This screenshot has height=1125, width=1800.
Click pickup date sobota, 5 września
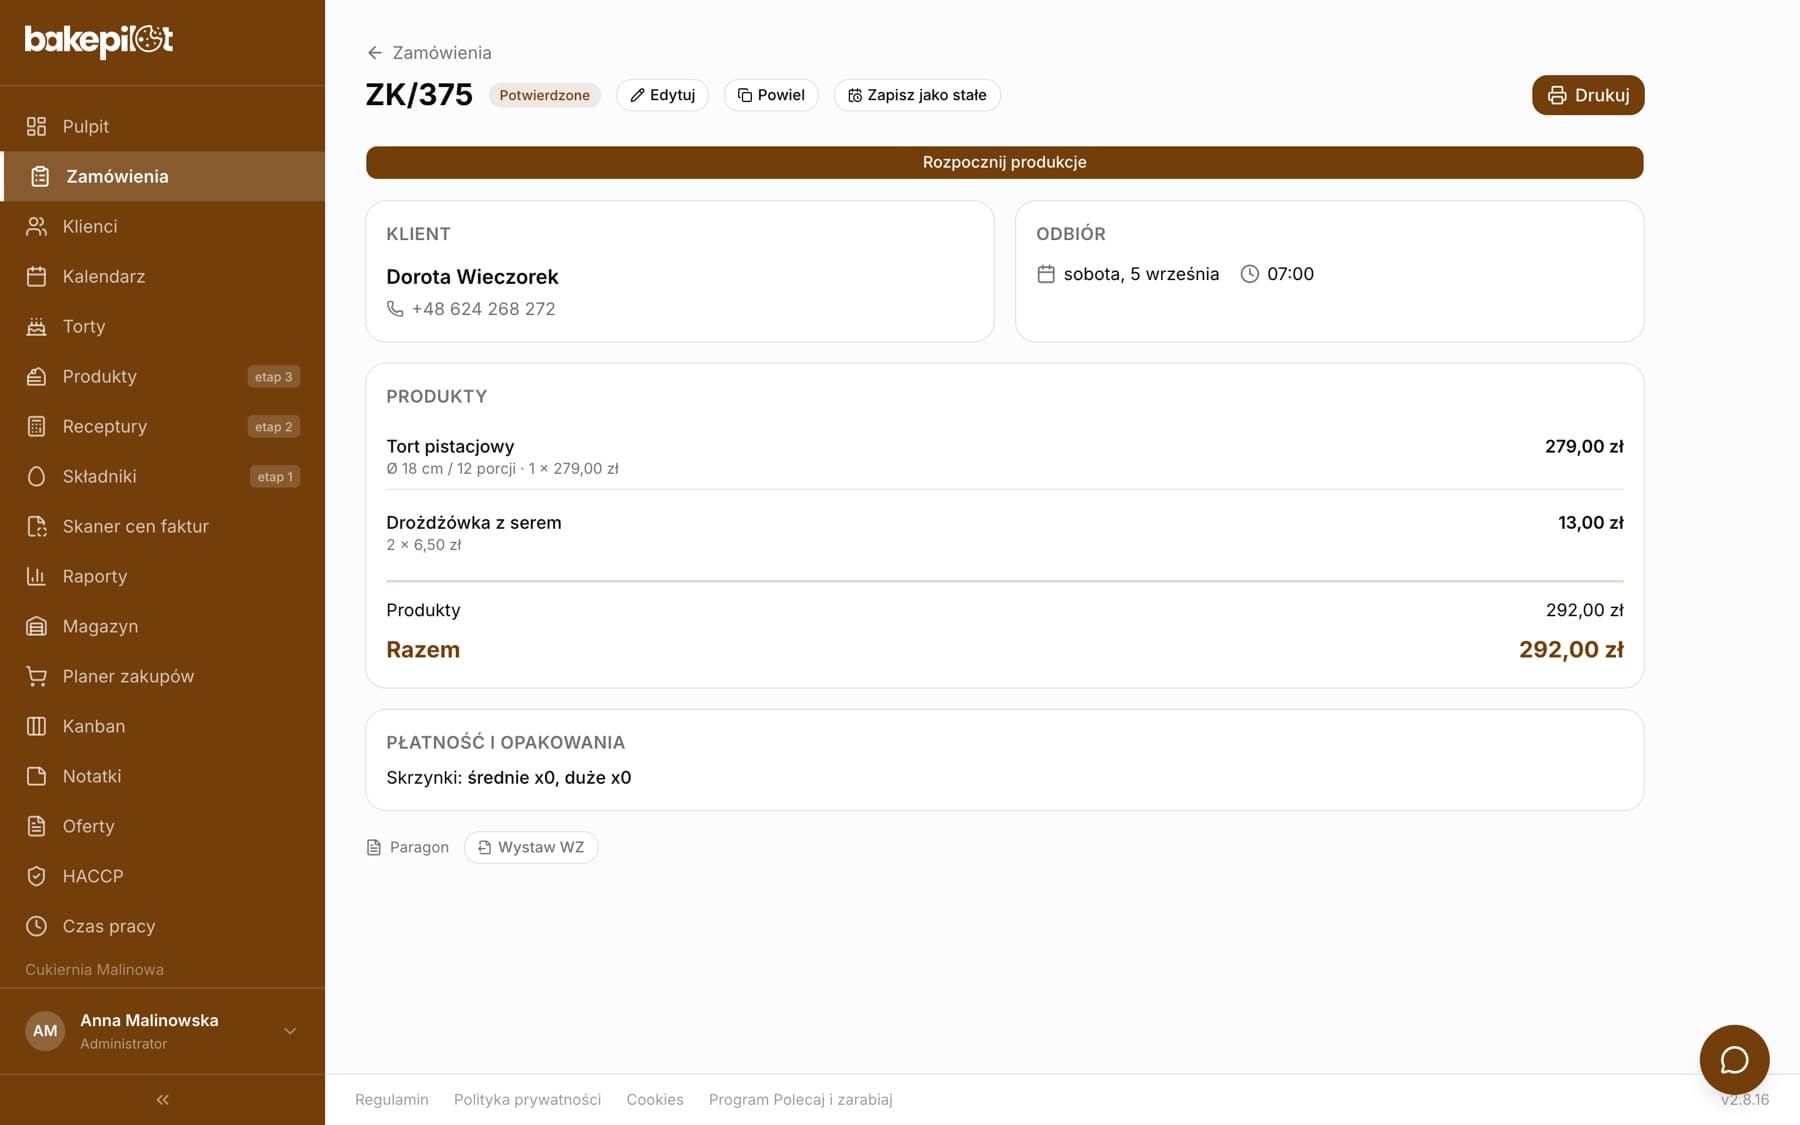[1141, 274]
